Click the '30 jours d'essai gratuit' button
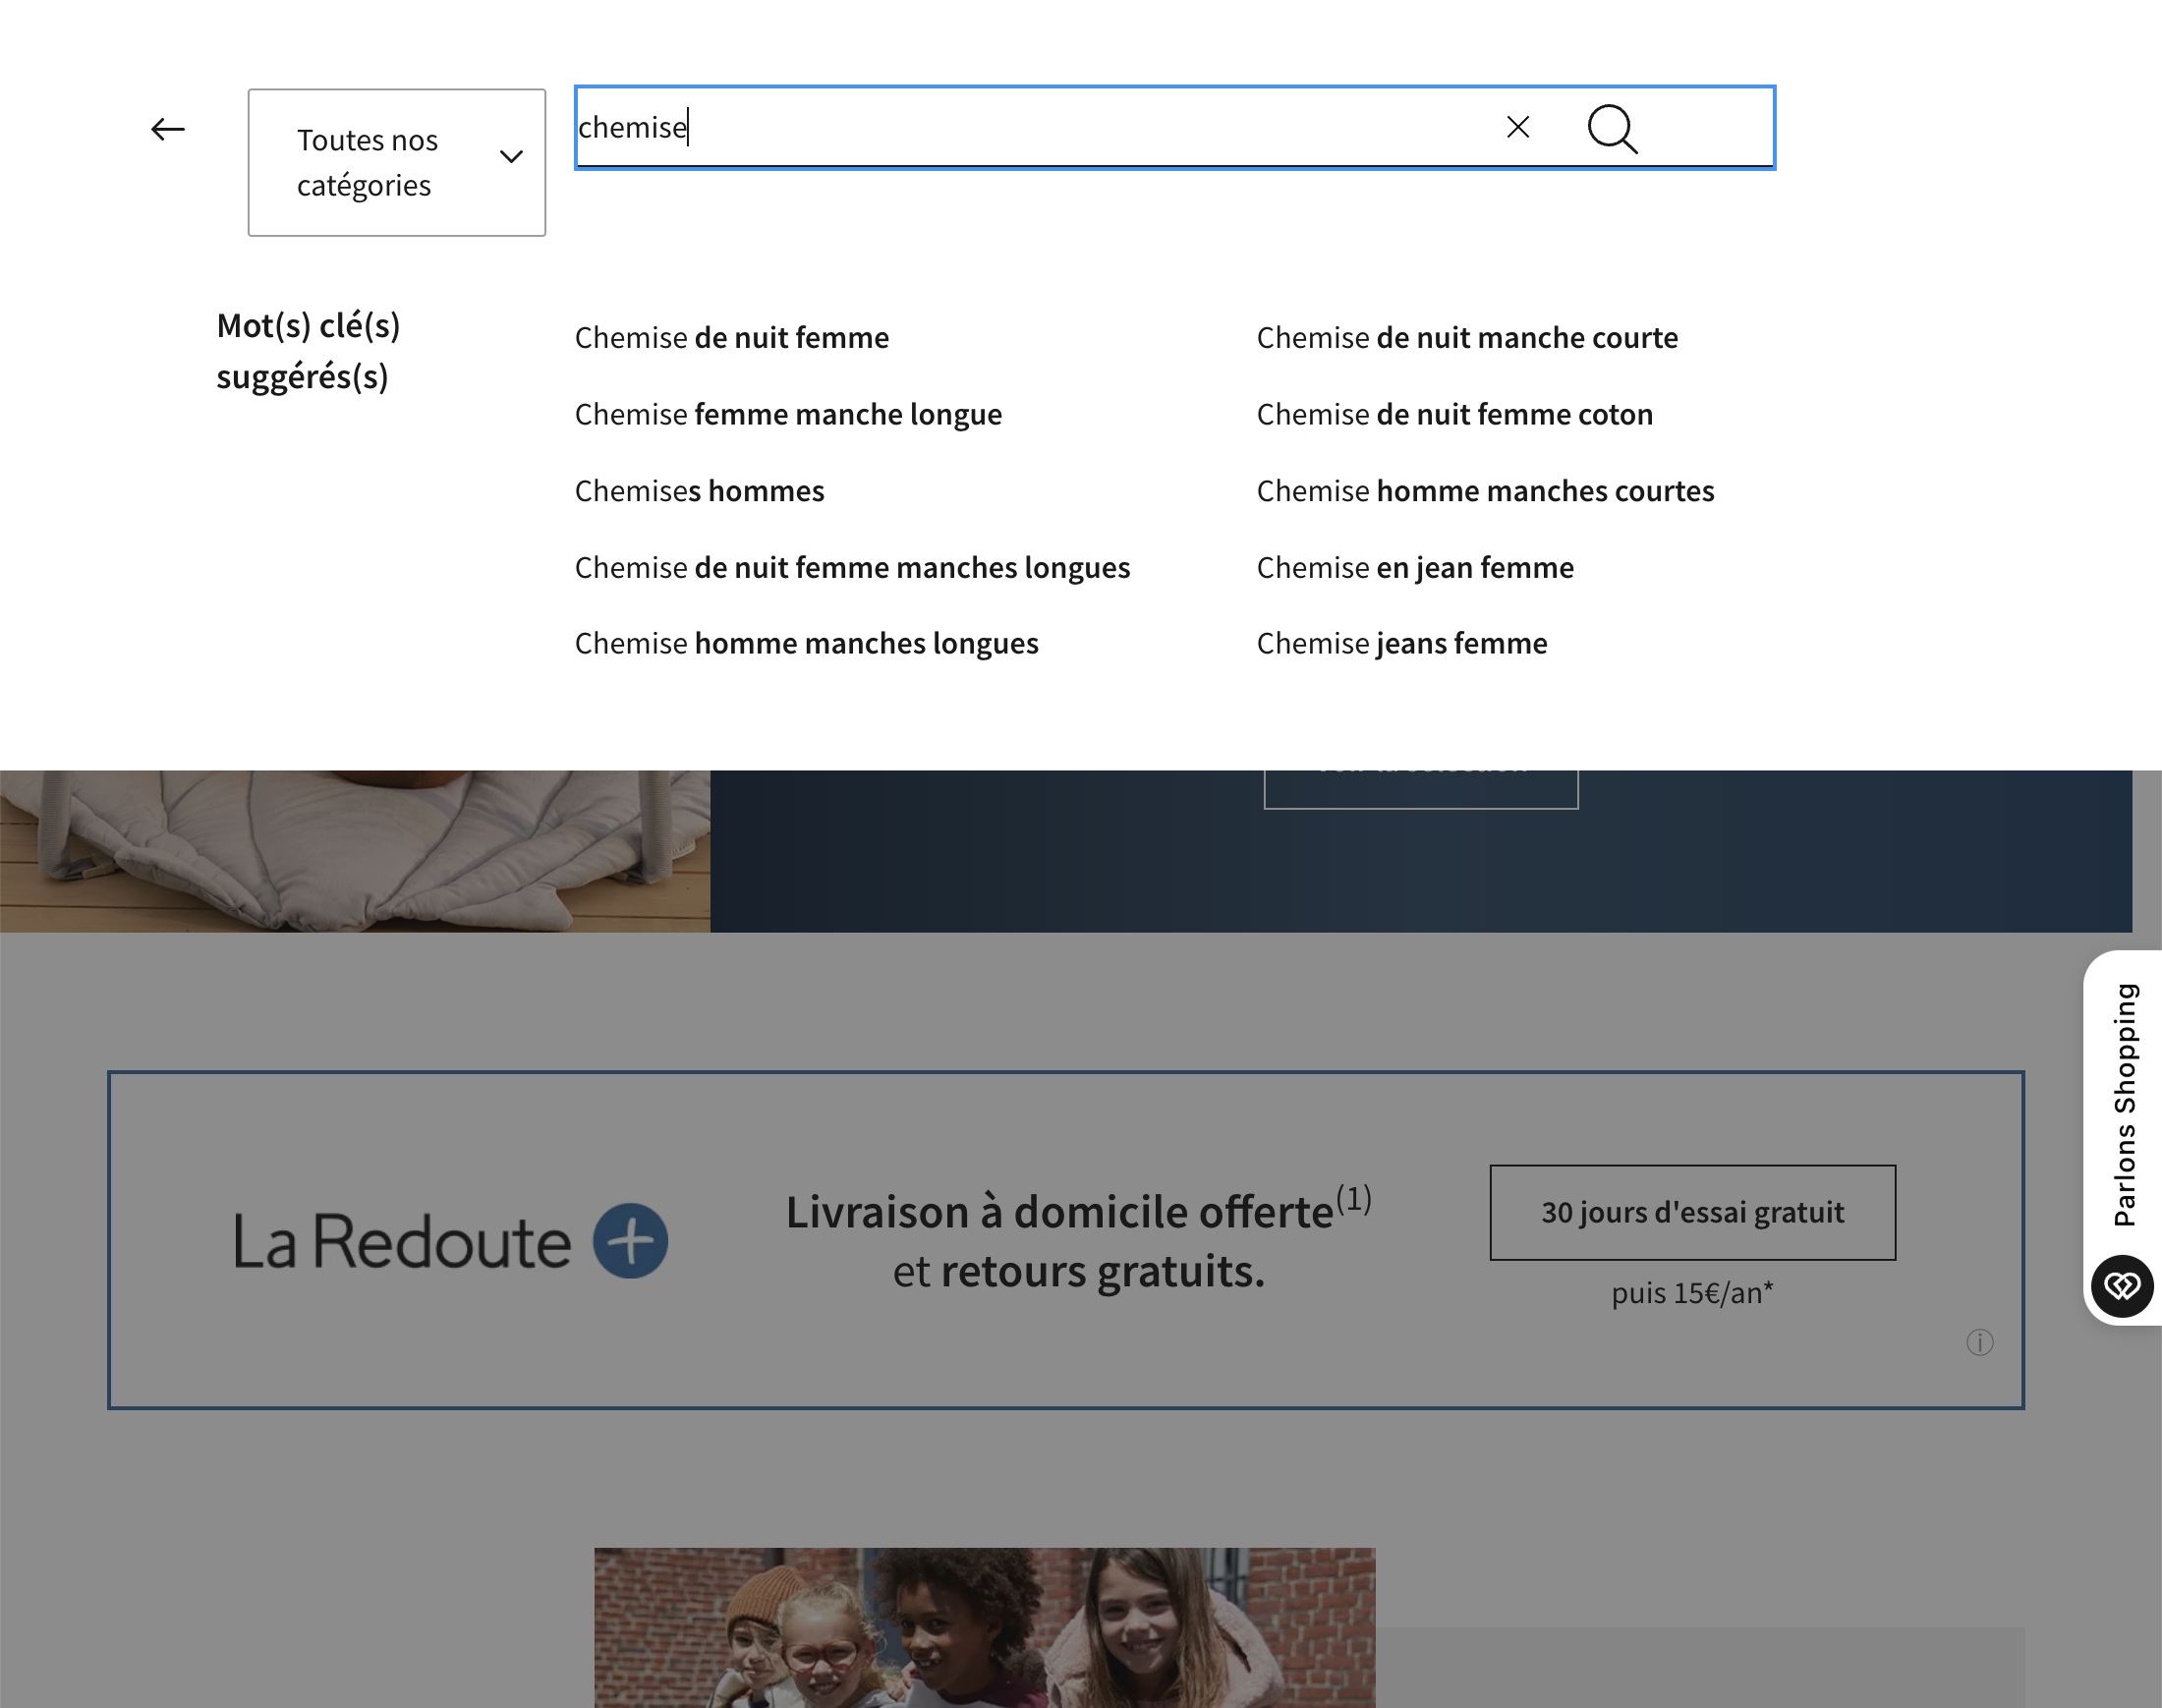The height and width of the screenshot is (1708, 2162). (x=1692, y=1212)
